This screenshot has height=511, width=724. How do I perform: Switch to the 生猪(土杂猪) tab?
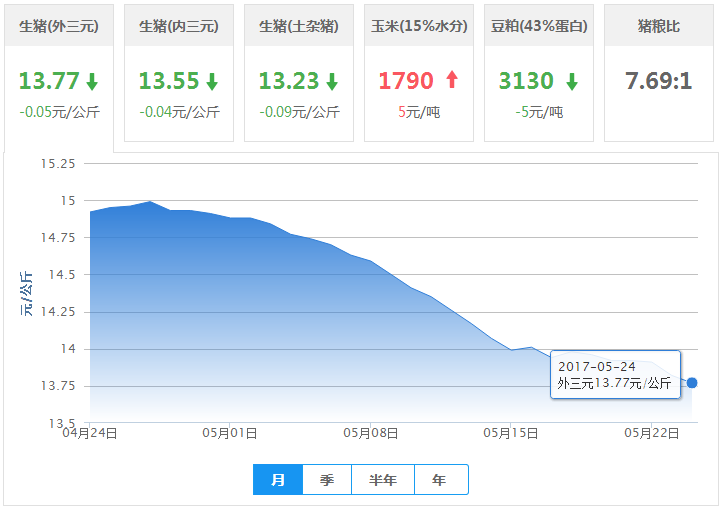[x=299, y=26]
